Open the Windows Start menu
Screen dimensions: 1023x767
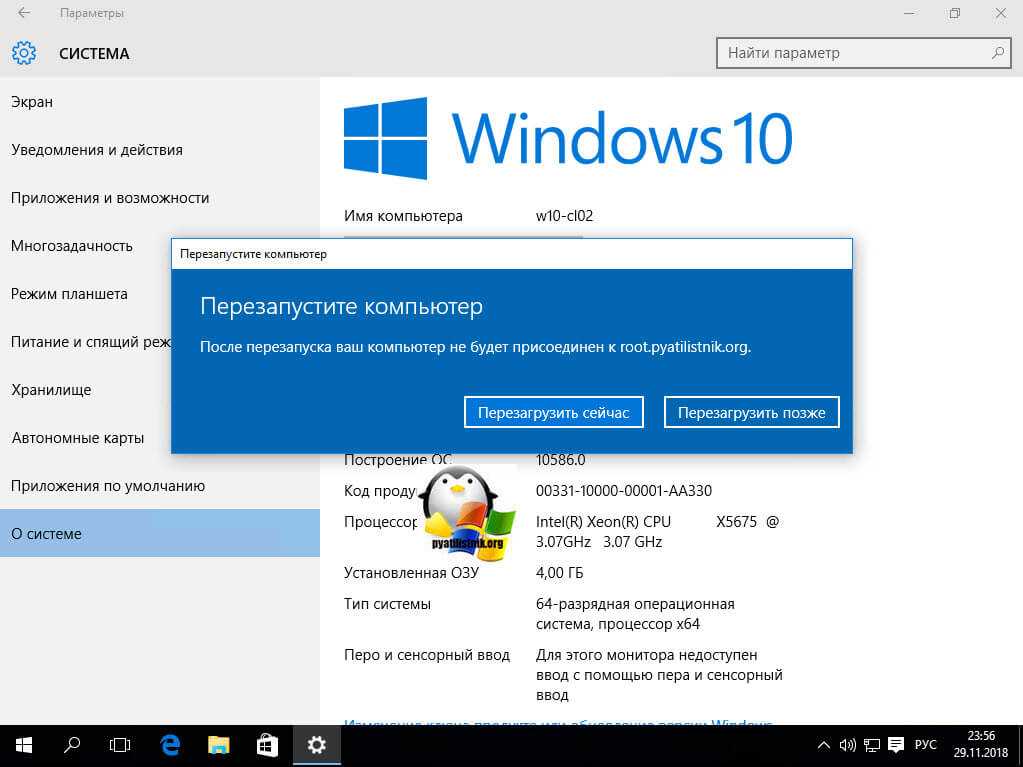point(23,744)
